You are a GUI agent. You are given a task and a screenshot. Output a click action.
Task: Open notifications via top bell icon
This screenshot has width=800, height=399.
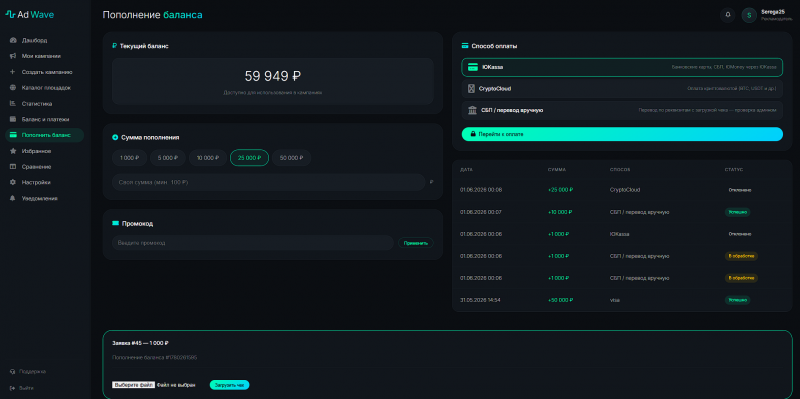point(728,15)
